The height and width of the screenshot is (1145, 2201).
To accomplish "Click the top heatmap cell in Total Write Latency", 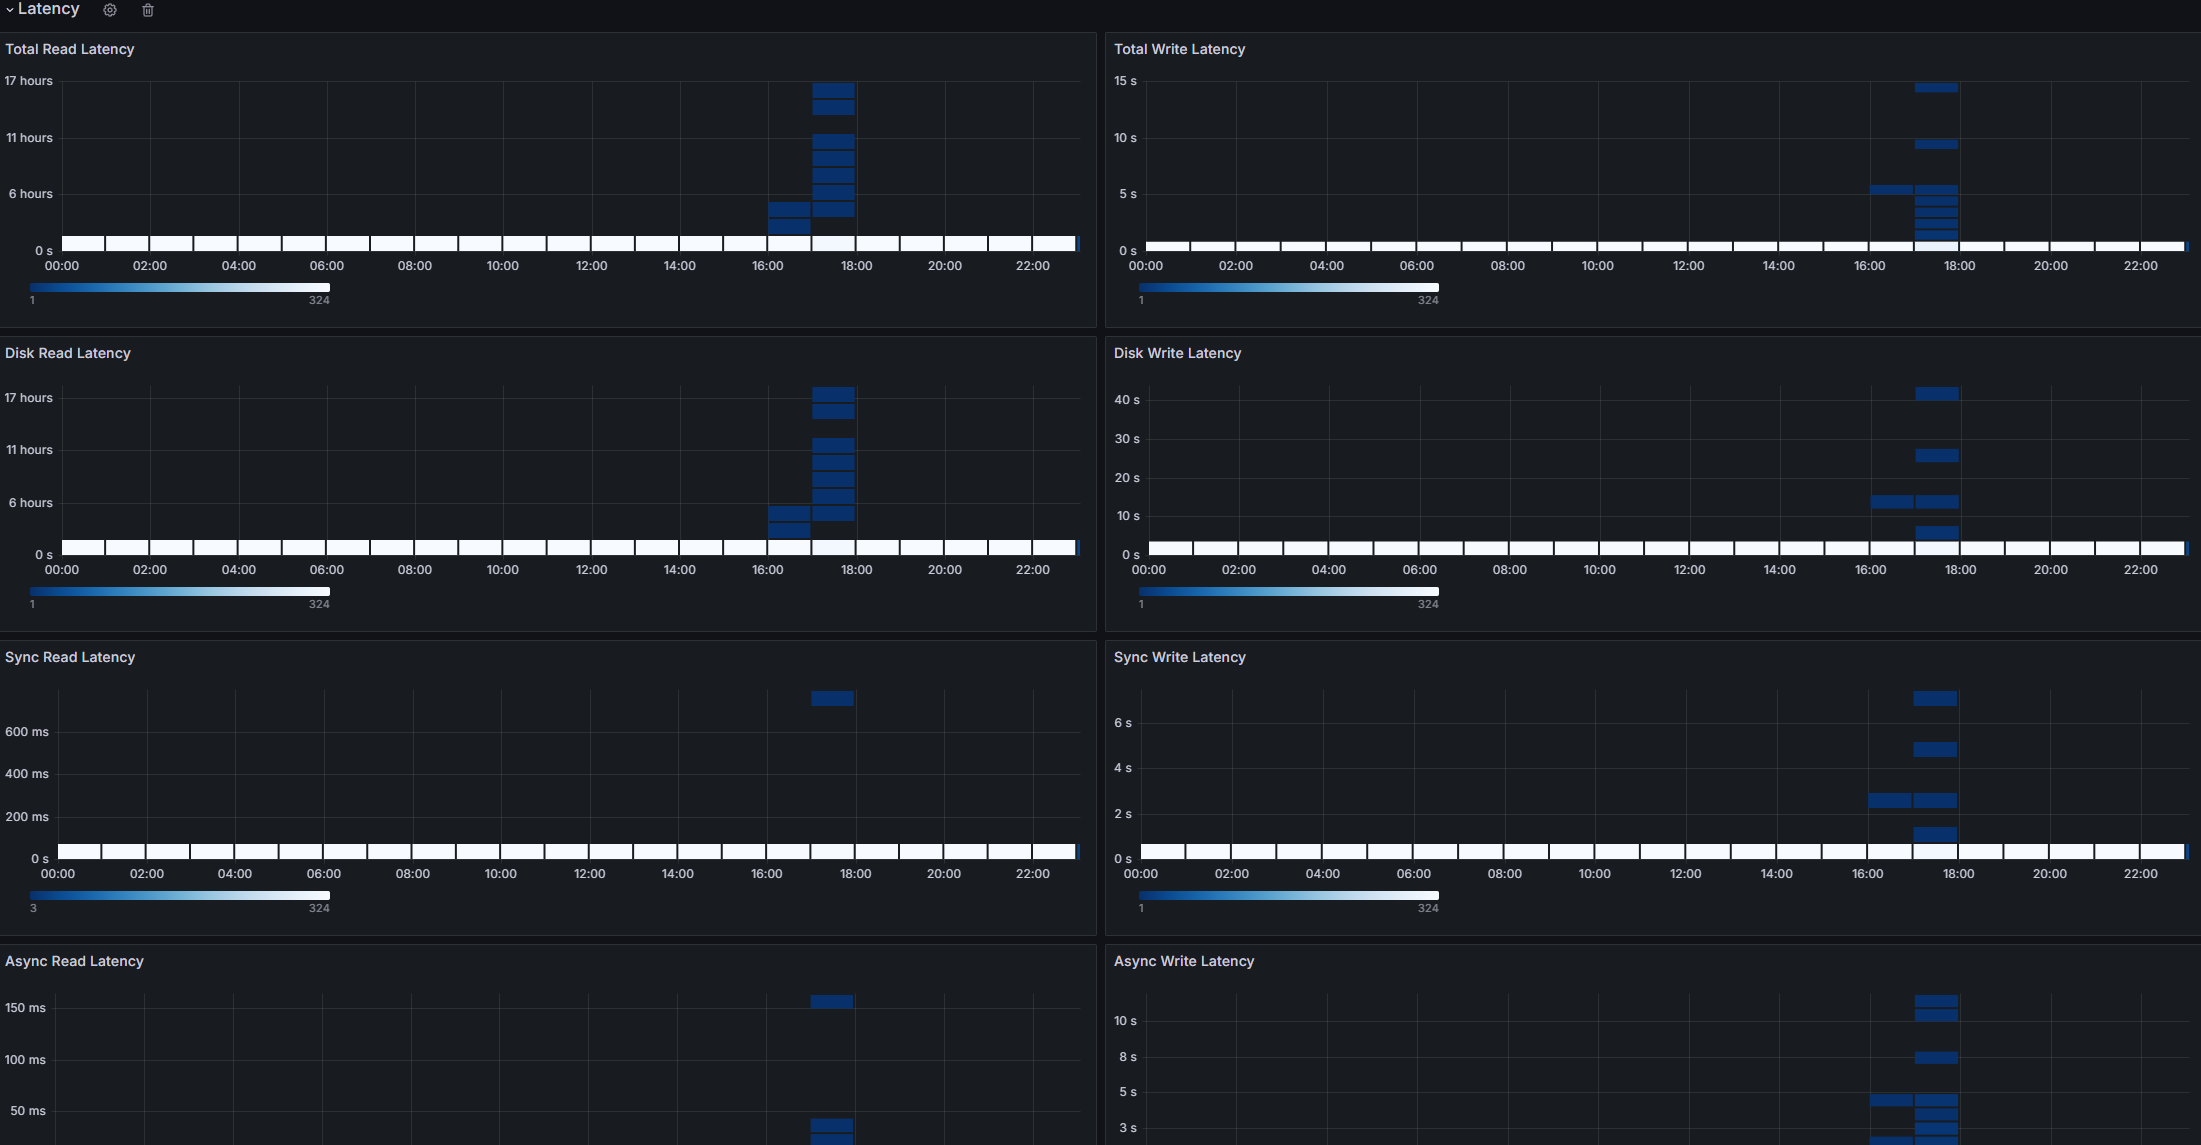I will pos(1936,88).
